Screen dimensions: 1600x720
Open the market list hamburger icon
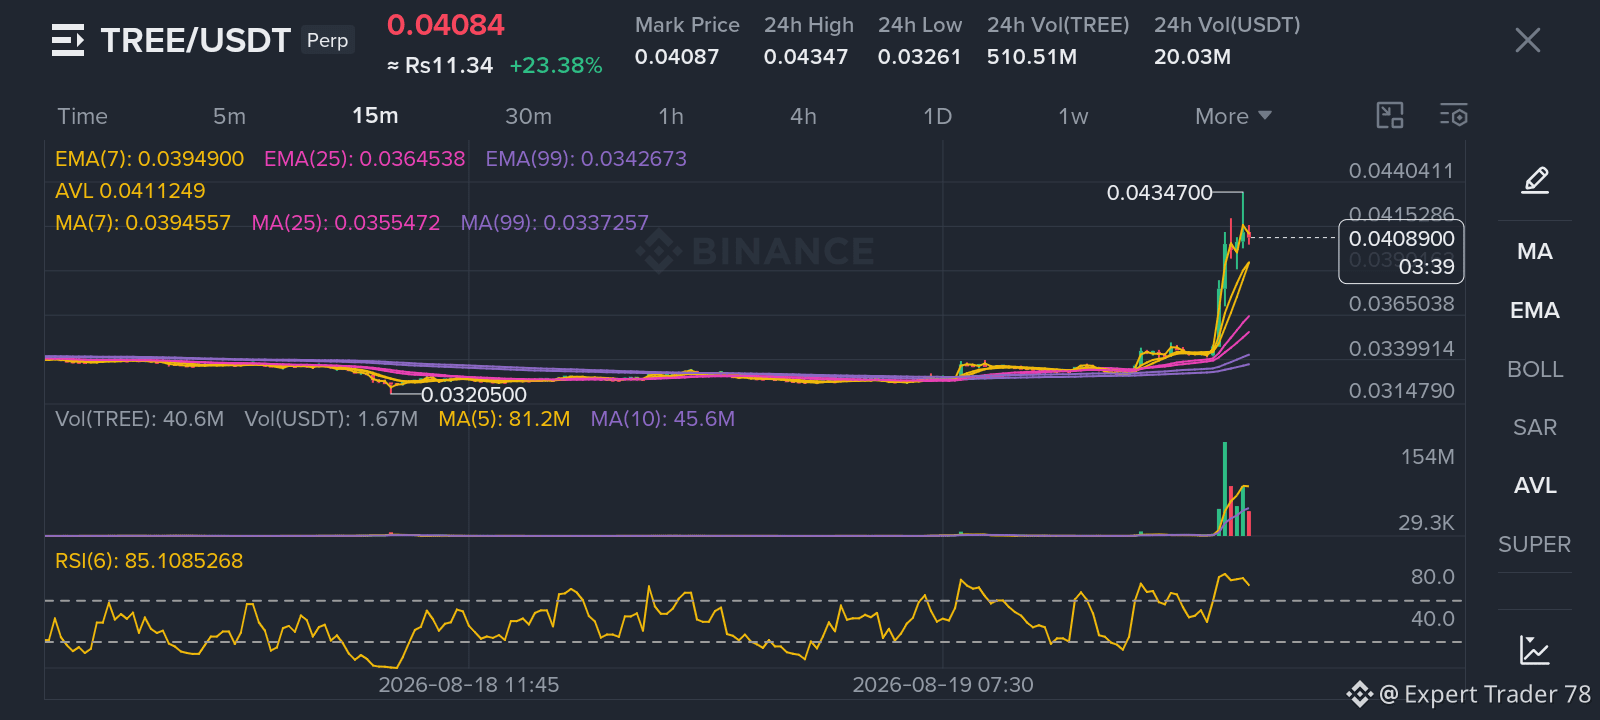click(x=68, y=40)
